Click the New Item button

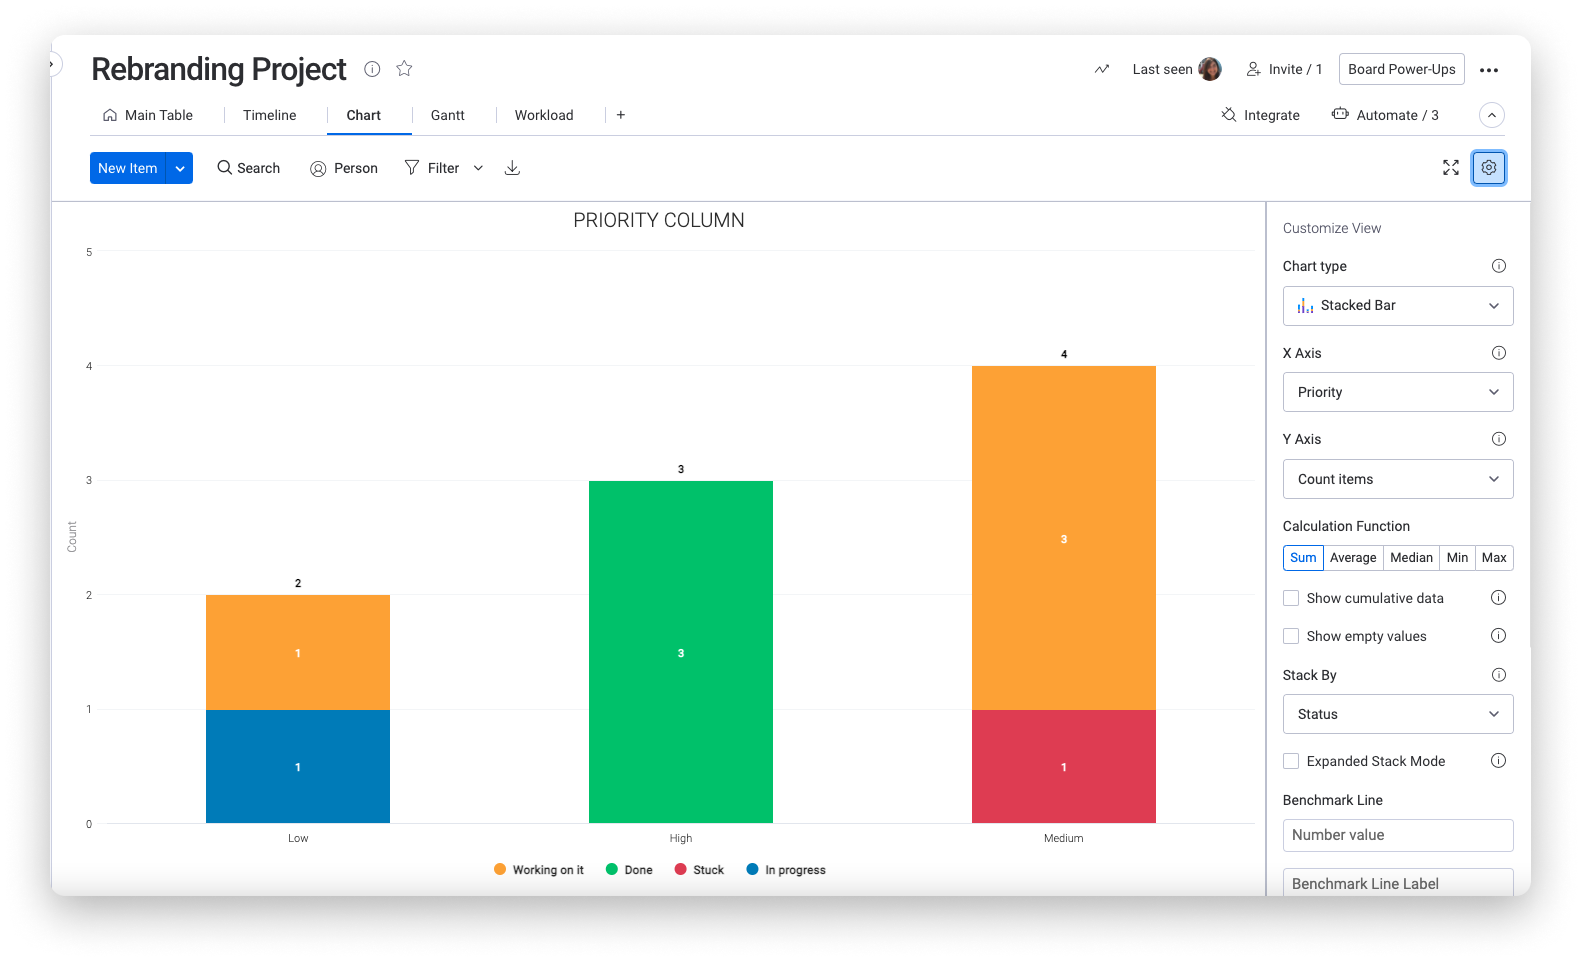point(128,168)
